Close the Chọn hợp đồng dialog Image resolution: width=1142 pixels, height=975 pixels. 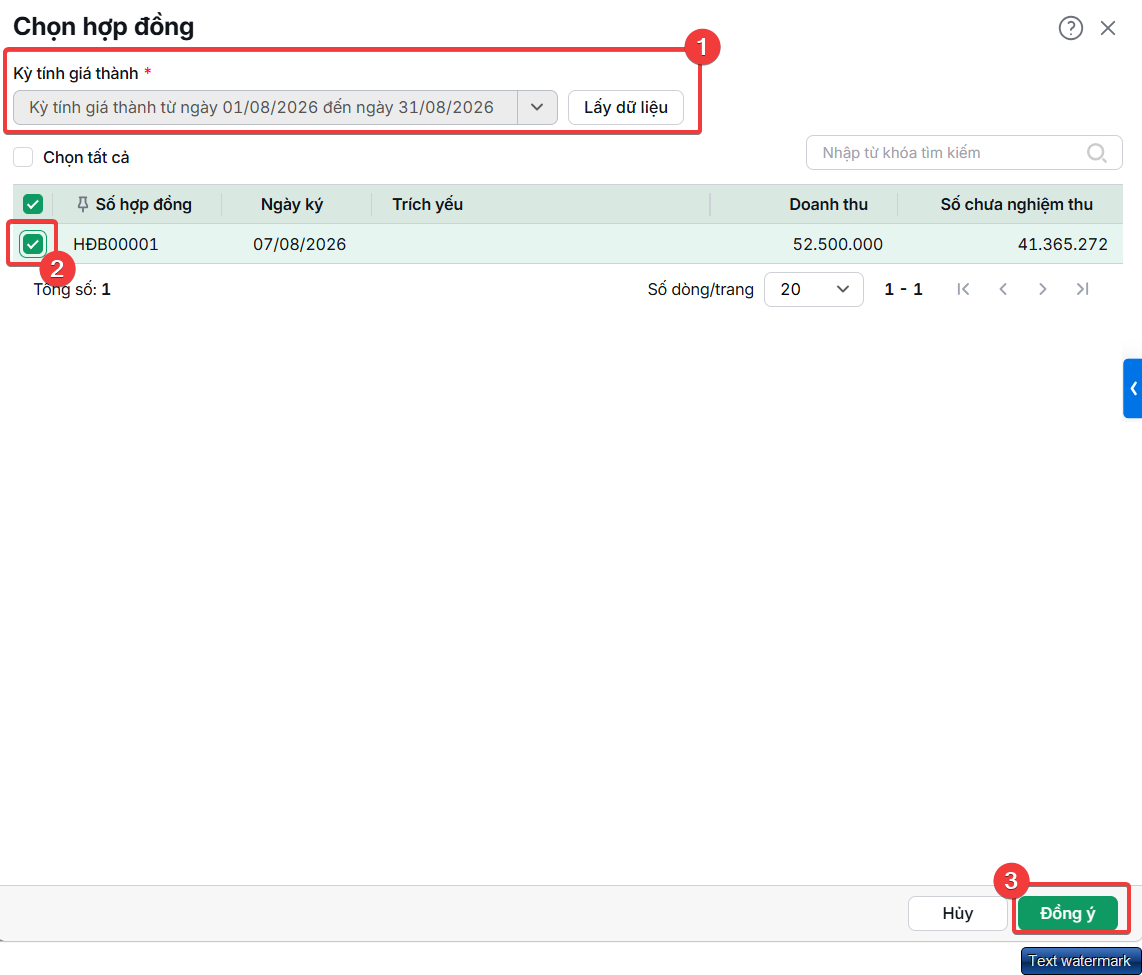click(x=1108, y=28)
